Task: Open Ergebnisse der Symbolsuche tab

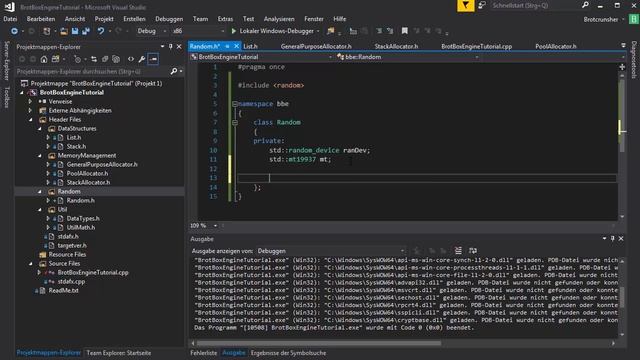Action: coord(288,353)
